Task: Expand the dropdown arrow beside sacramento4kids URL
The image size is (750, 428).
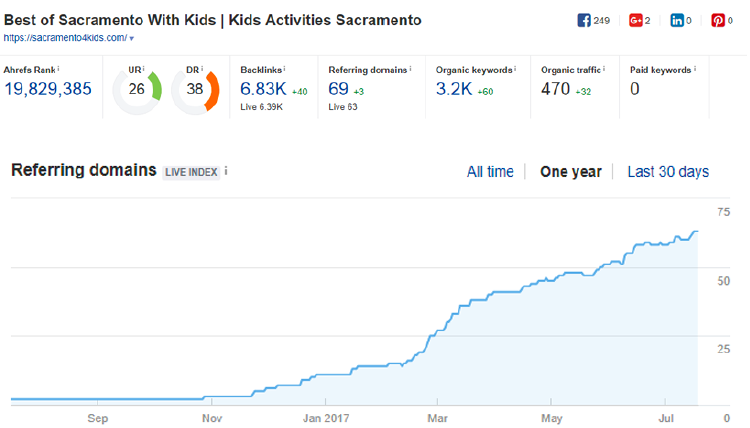Action: [132, 38]
